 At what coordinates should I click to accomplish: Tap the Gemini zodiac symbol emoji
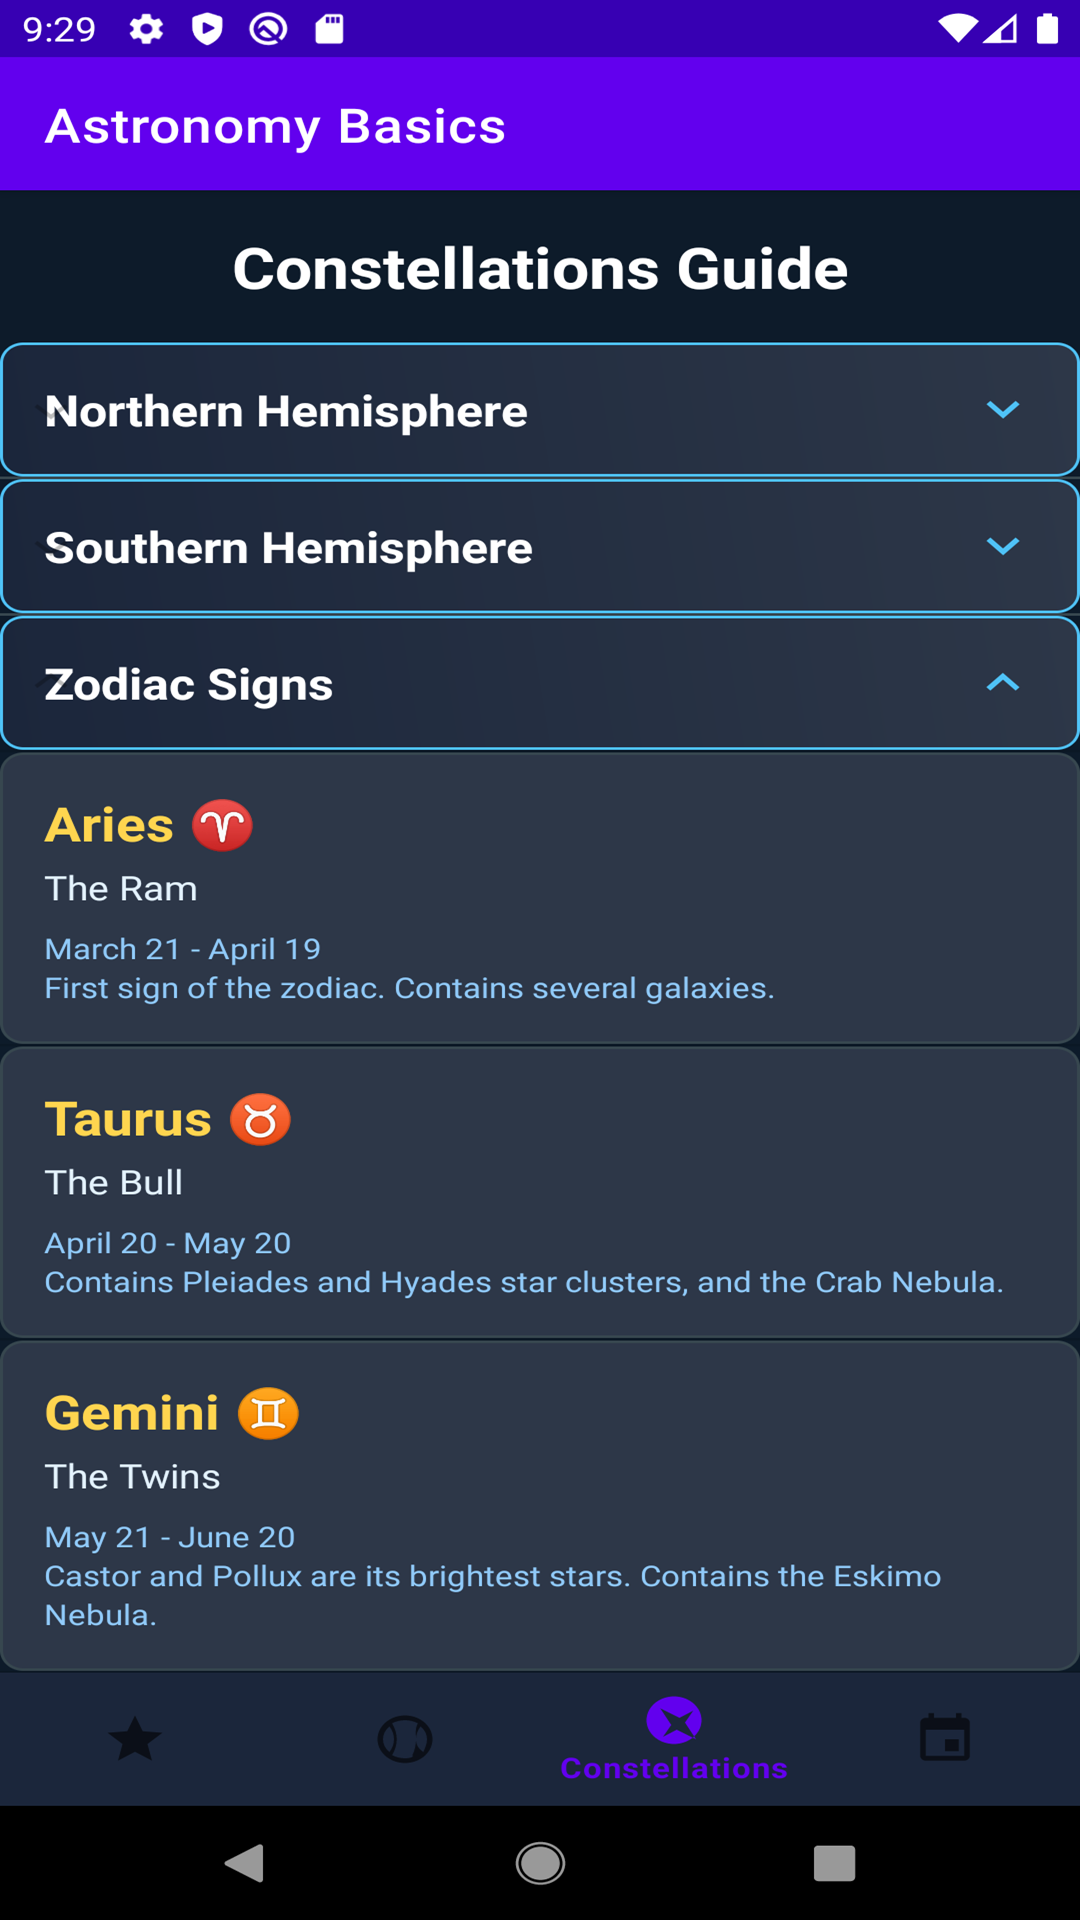click(x=268, y=1414)
